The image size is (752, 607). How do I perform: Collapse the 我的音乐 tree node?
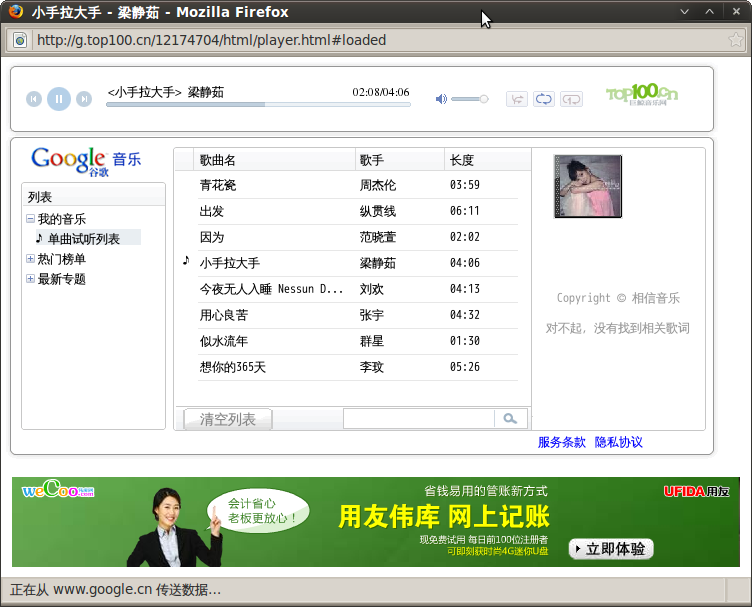30,219
